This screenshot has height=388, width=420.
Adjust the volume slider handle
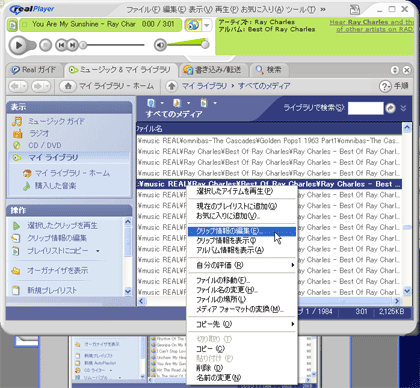(x=205, y=44)
